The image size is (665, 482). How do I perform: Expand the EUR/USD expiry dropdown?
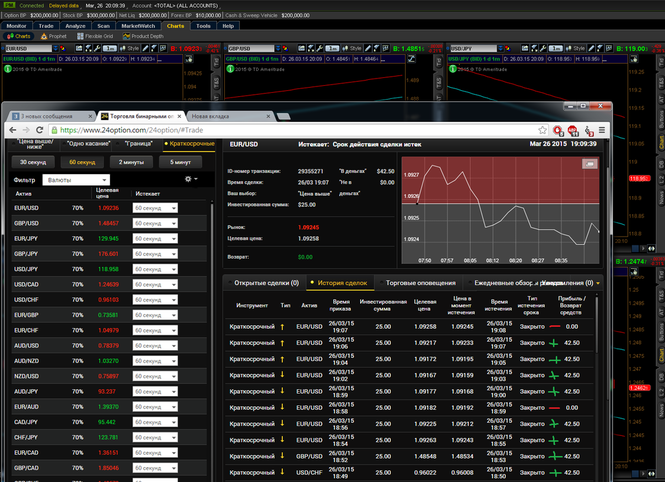(155, 208)
